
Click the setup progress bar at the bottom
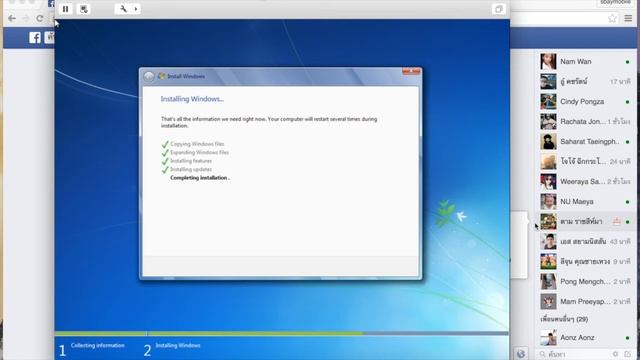tap(282, 333)
